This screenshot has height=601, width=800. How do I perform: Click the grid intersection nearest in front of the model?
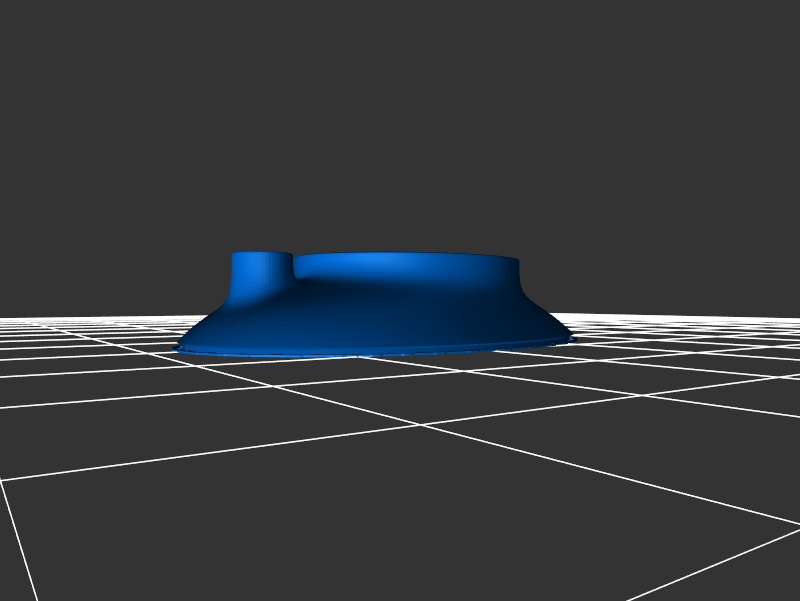point(420,425)
